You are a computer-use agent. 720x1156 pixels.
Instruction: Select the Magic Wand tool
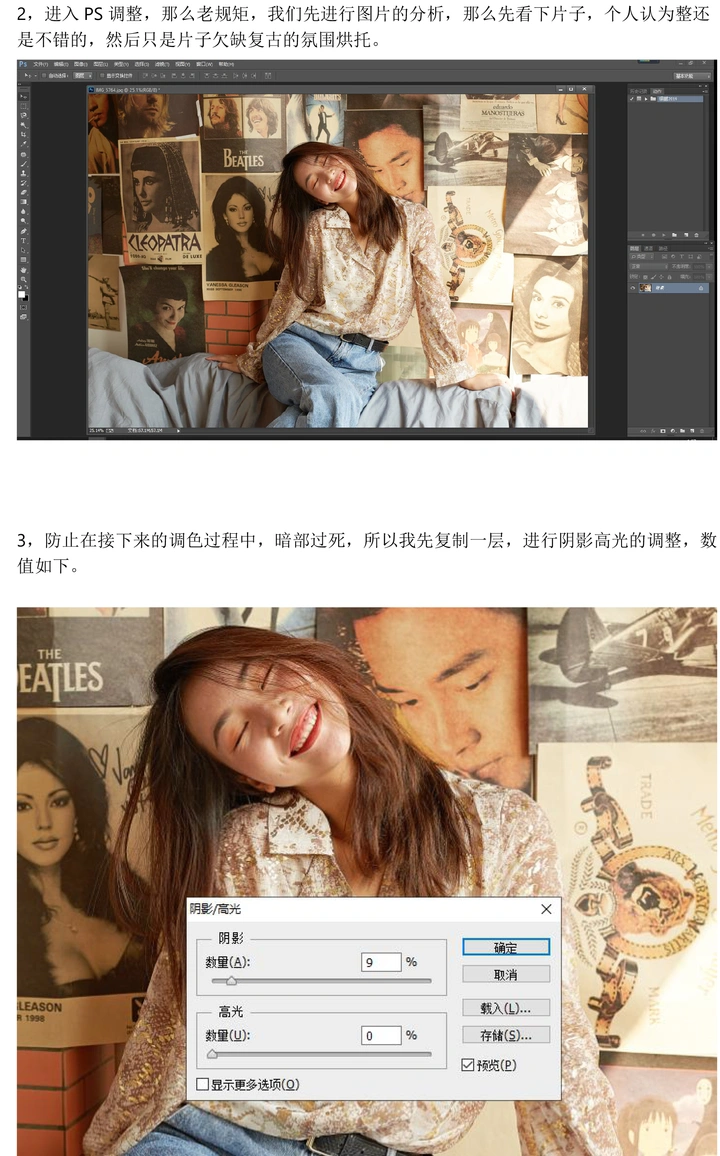tap(24, 125)
